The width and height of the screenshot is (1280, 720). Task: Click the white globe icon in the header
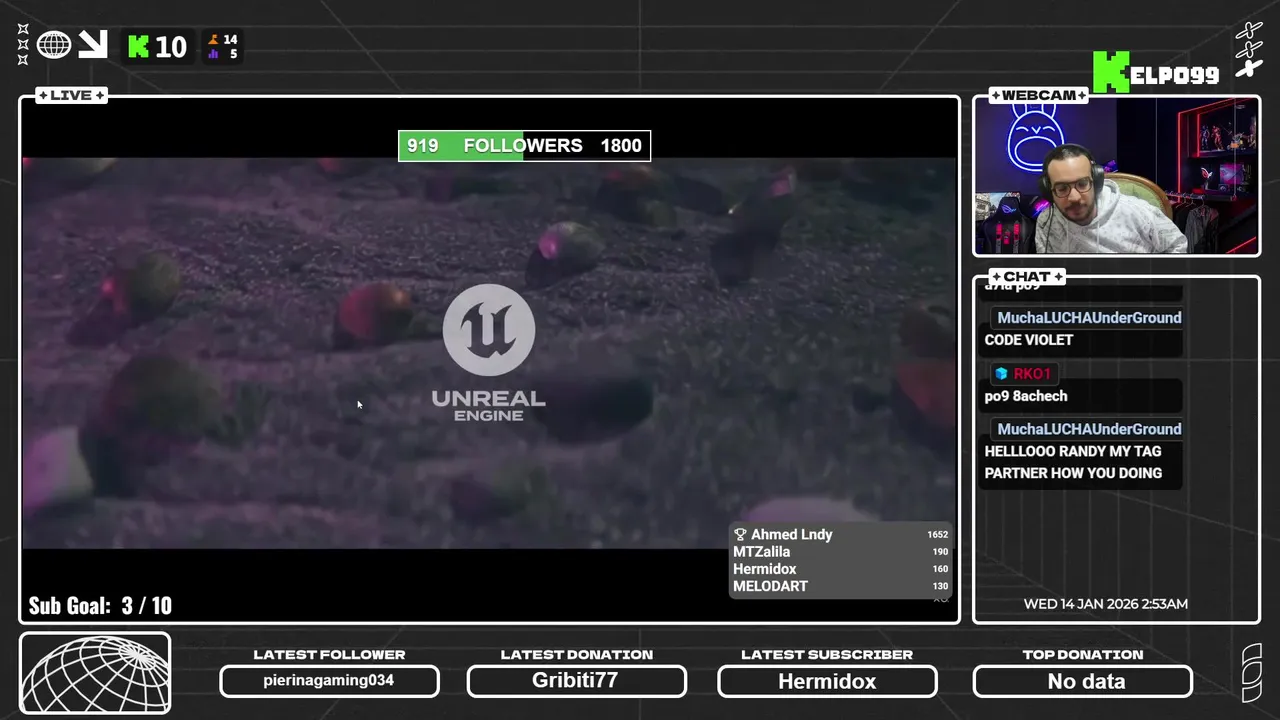pyautogui.click(x=54, y=45)
